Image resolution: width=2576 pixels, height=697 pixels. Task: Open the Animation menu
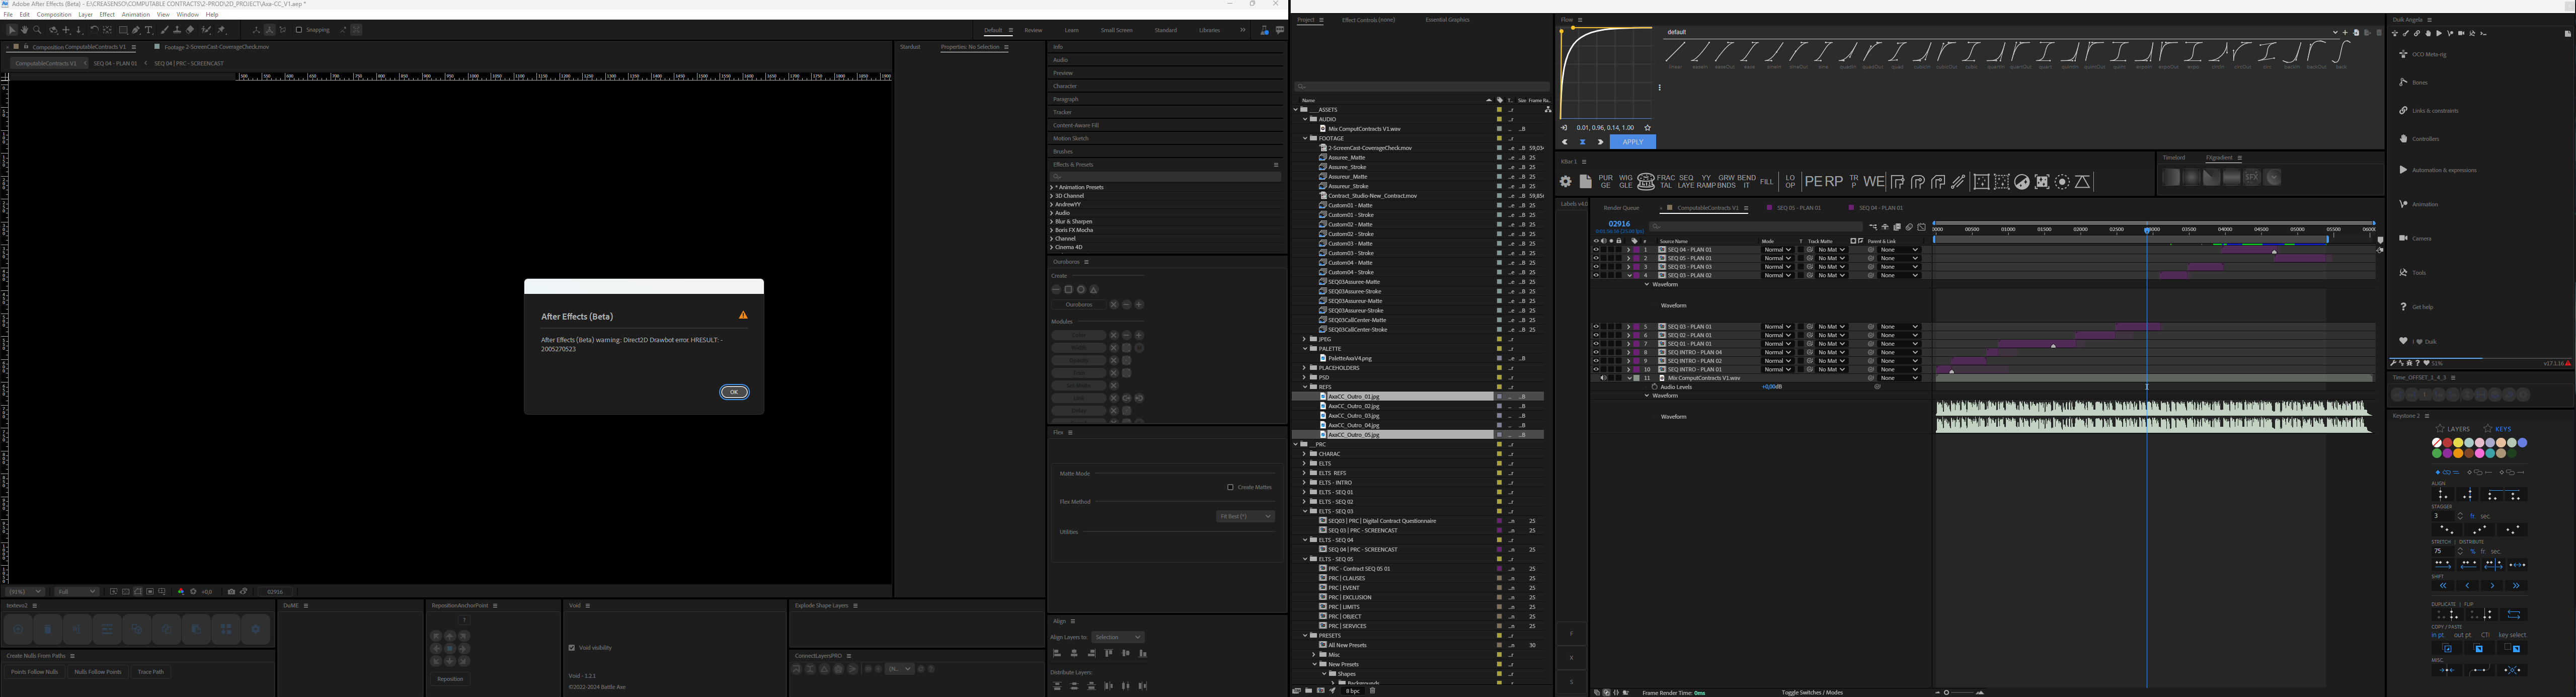click(x=135, y=15)
